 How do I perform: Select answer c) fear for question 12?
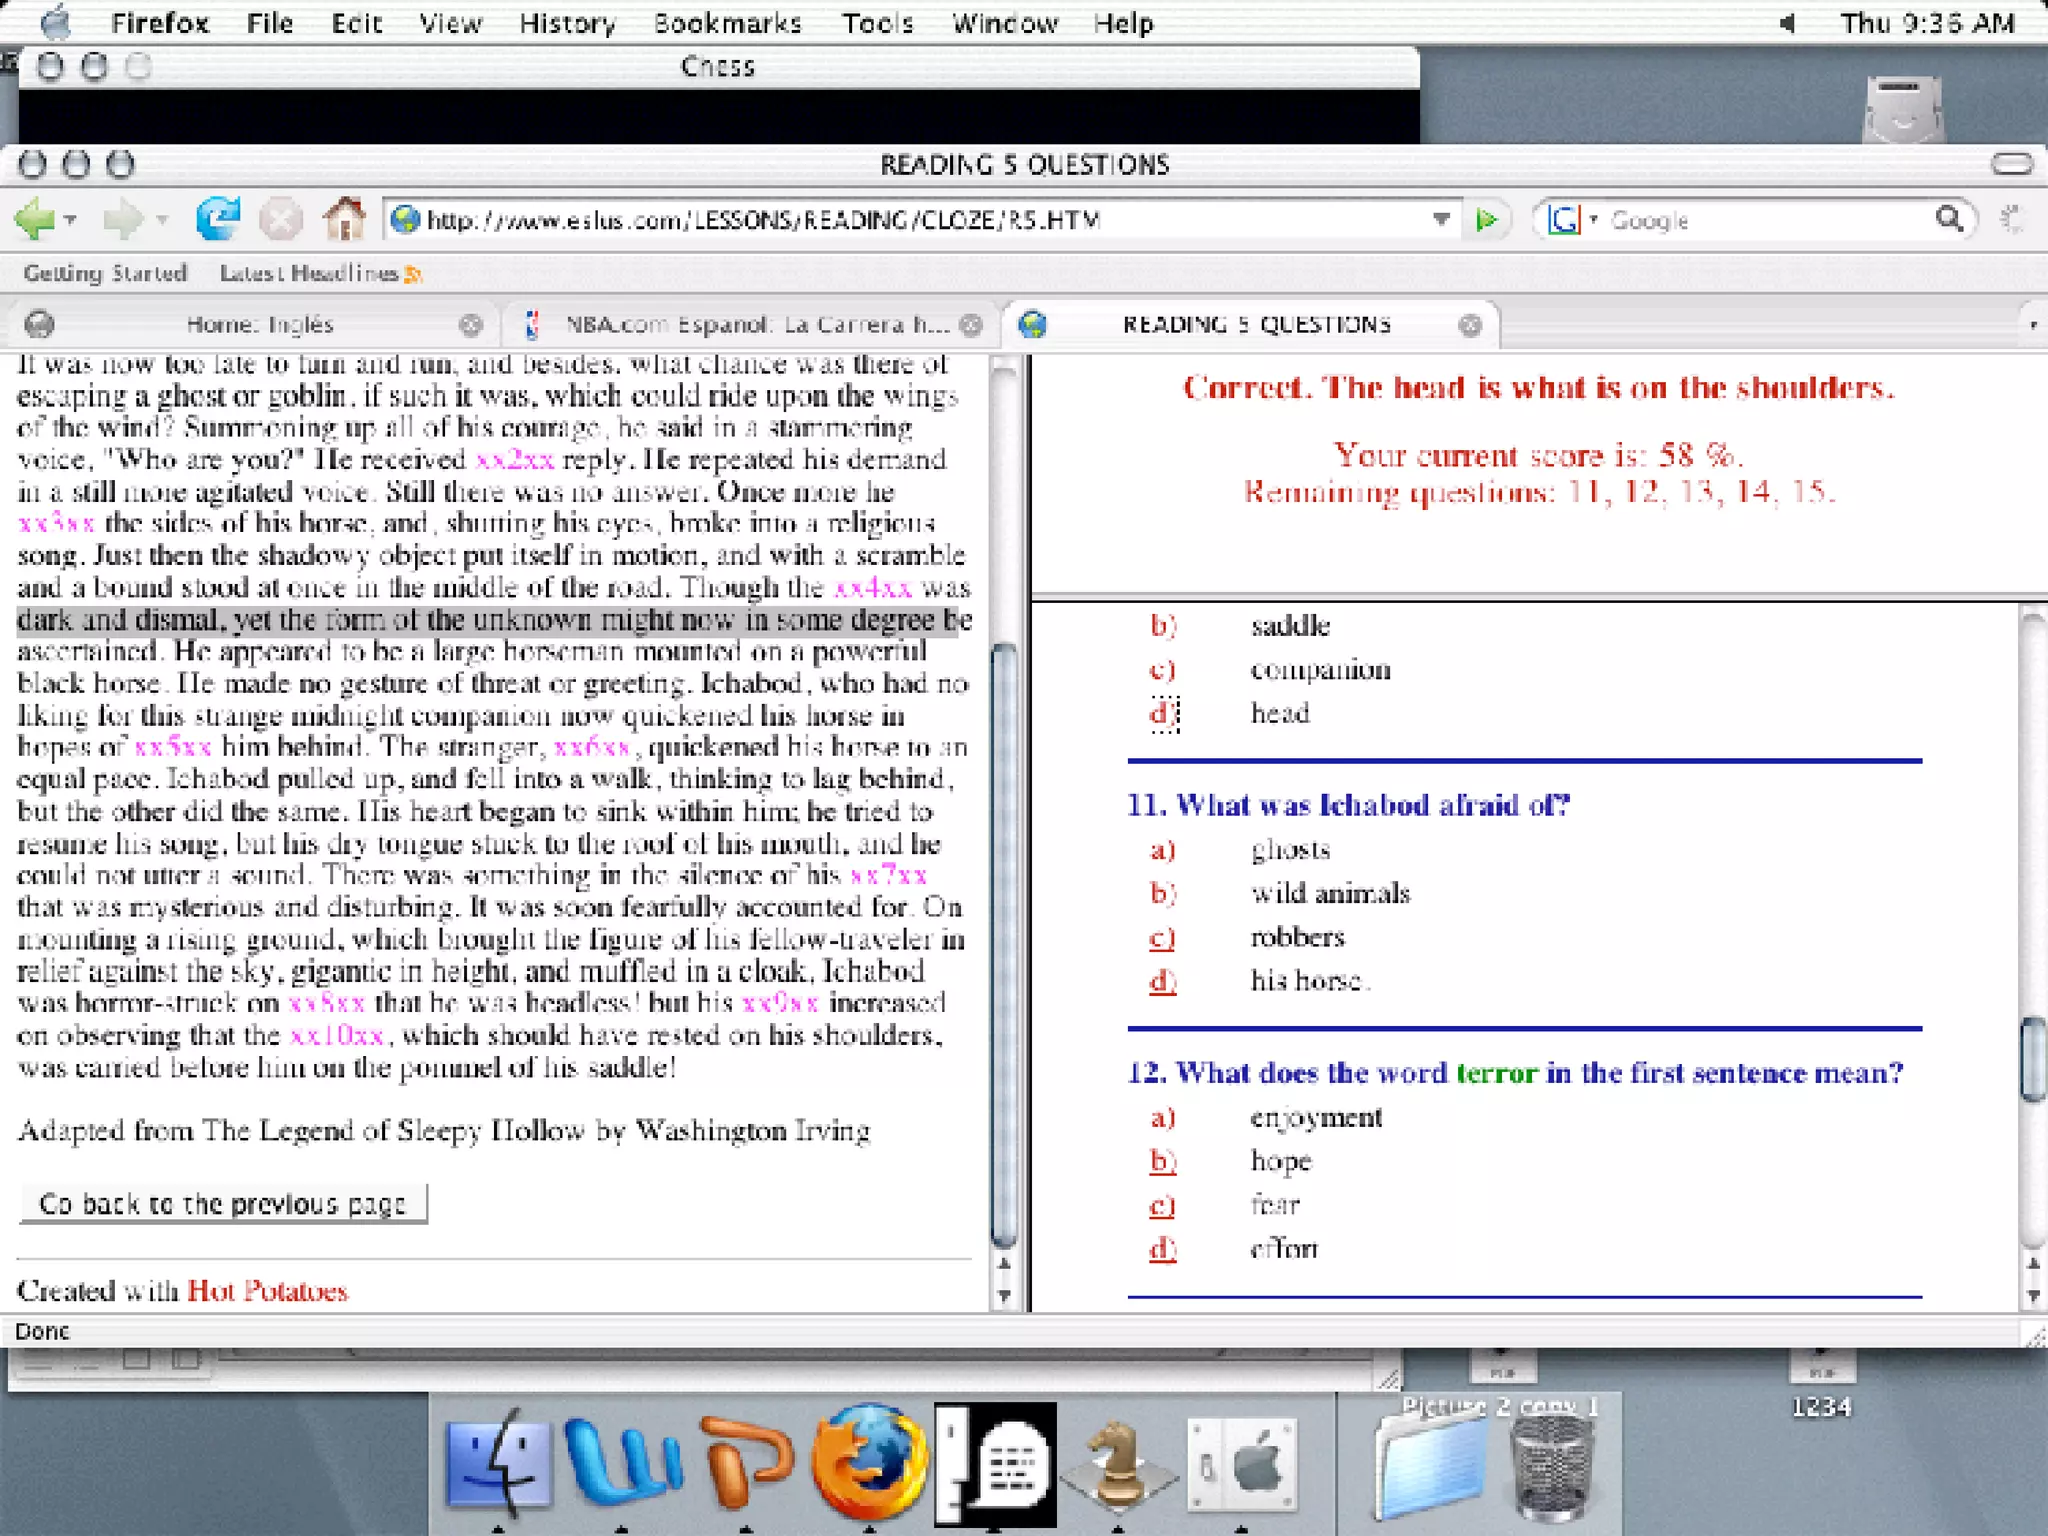click(x=1162, y=1205)
